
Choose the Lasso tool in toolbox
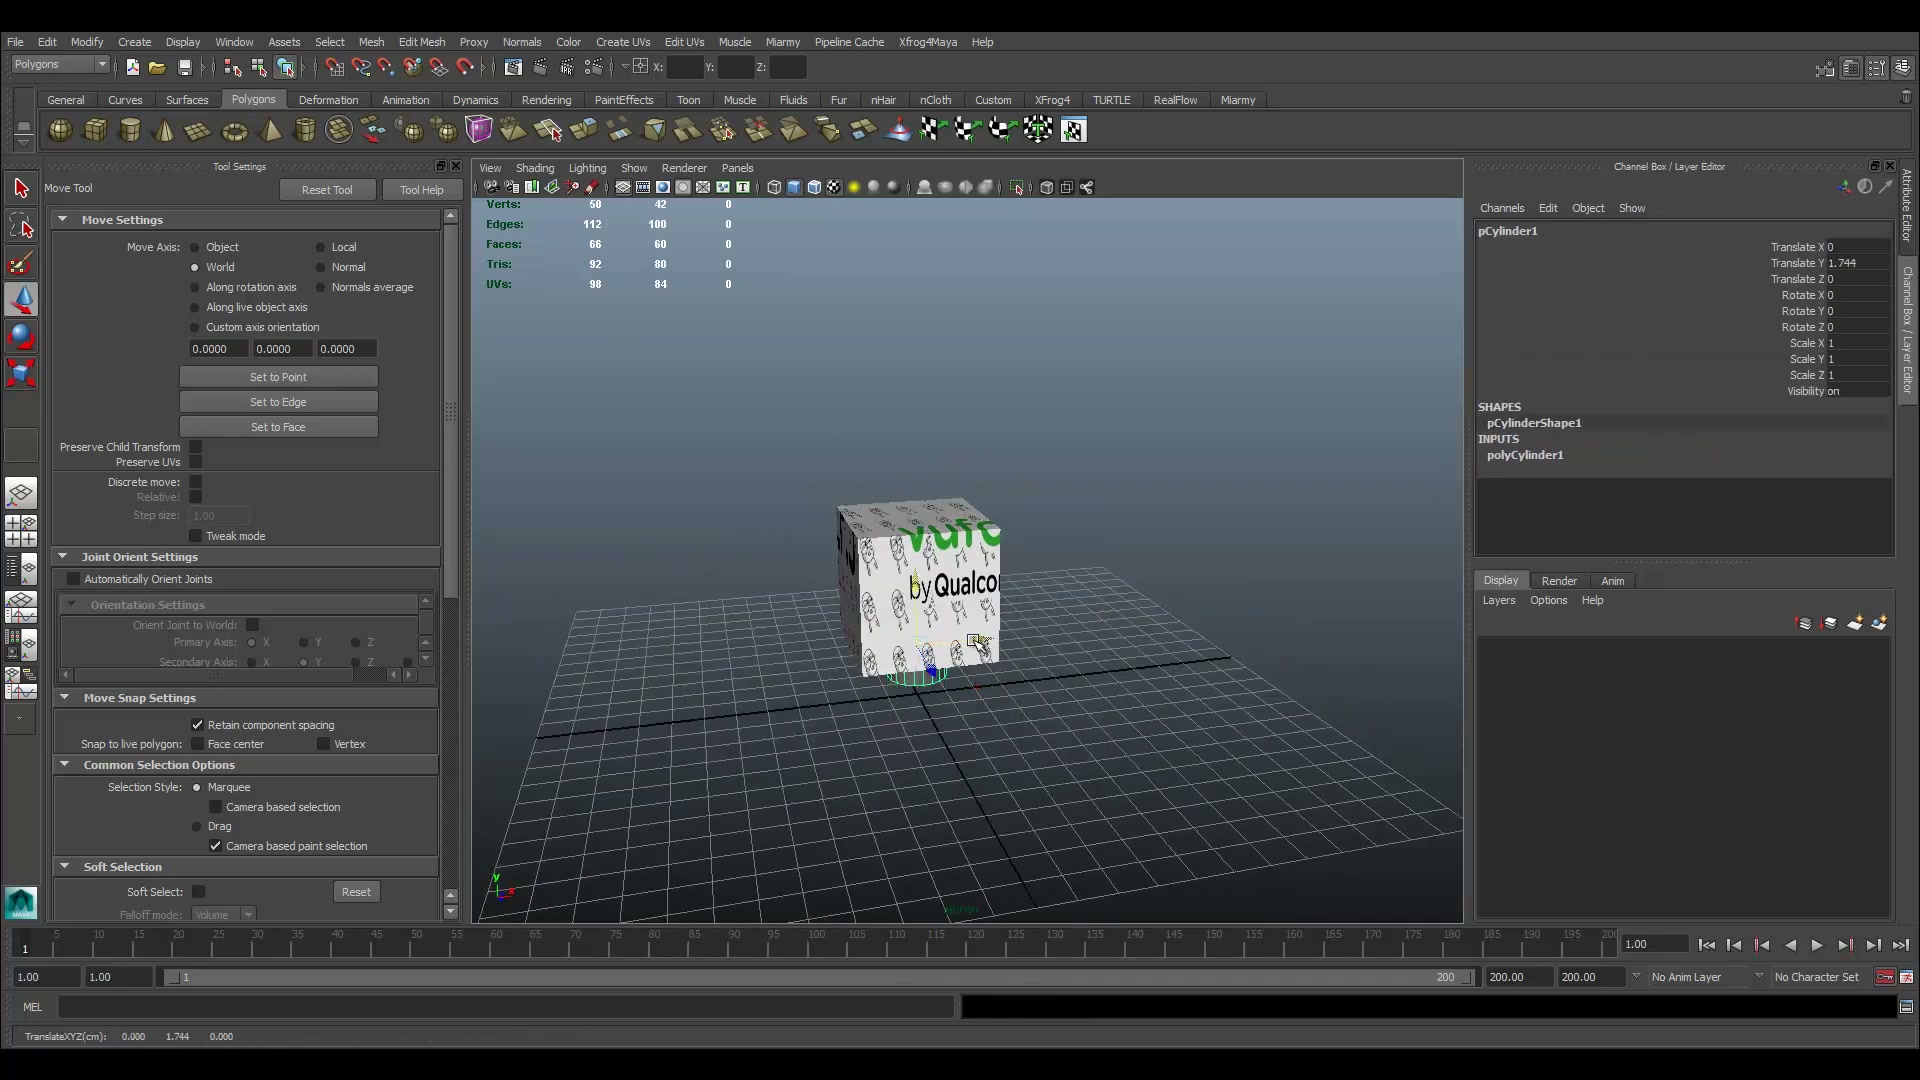21,226
